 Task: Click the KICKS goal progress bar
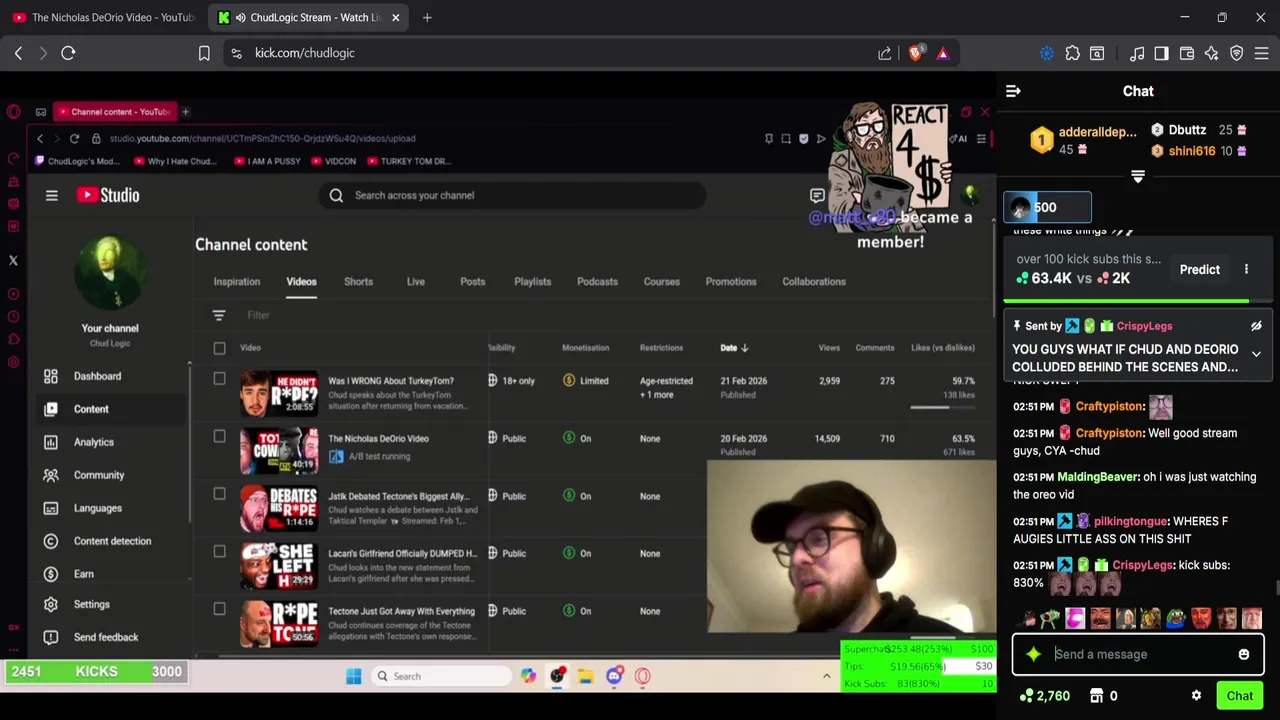[x=96, y=672]
